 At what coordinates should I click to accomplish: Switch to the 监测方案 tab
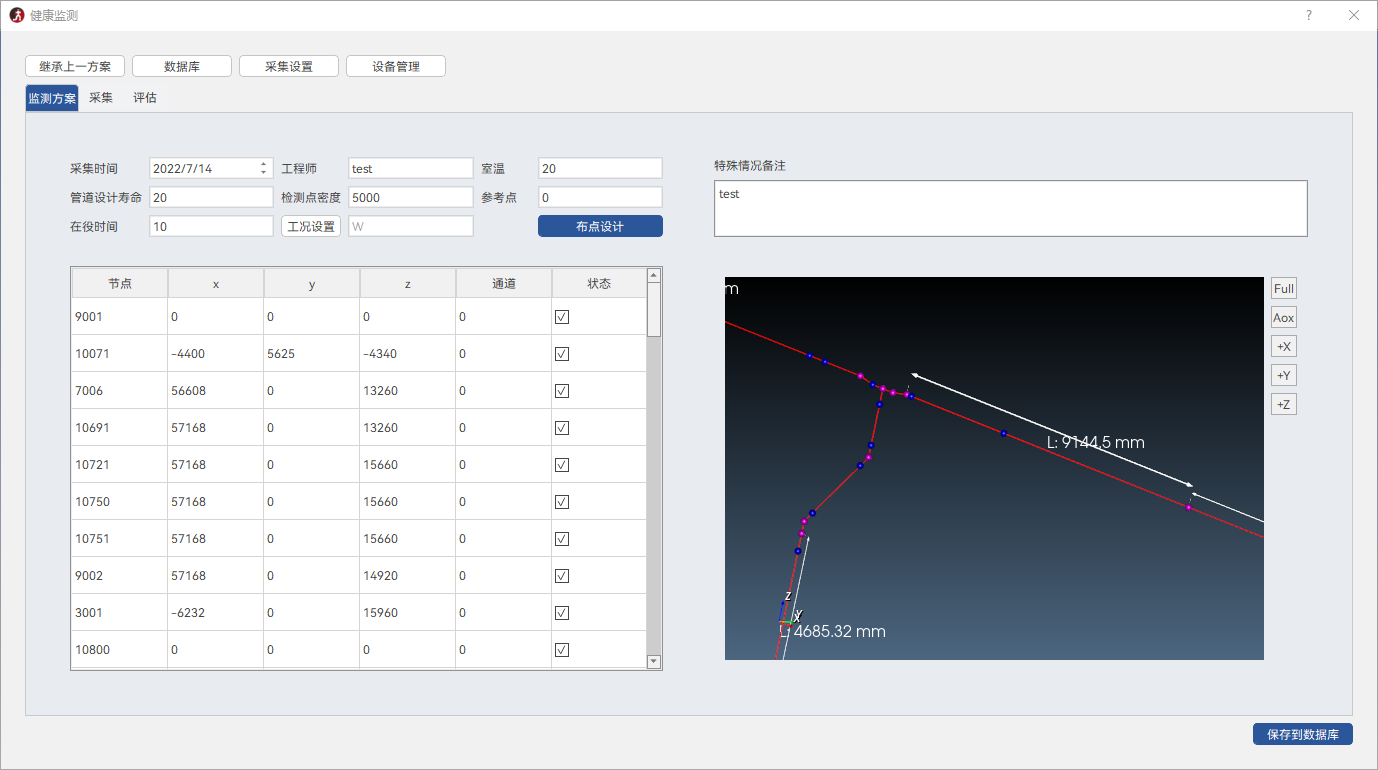pos(52,98)
